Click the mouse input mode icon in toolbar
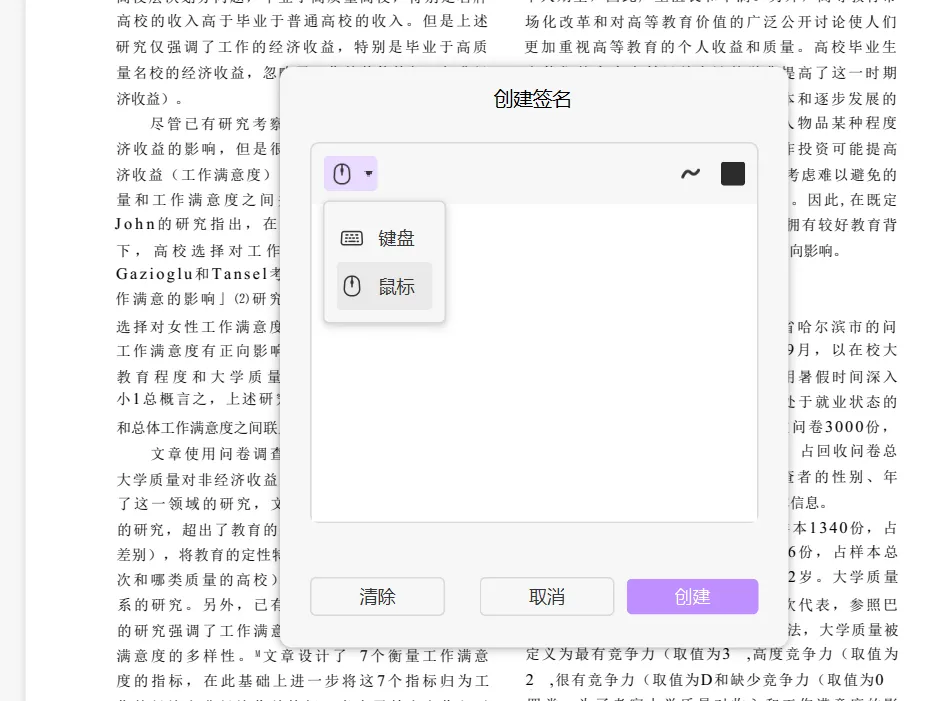This screenshot has width=940, height=701. click(342, 174)
